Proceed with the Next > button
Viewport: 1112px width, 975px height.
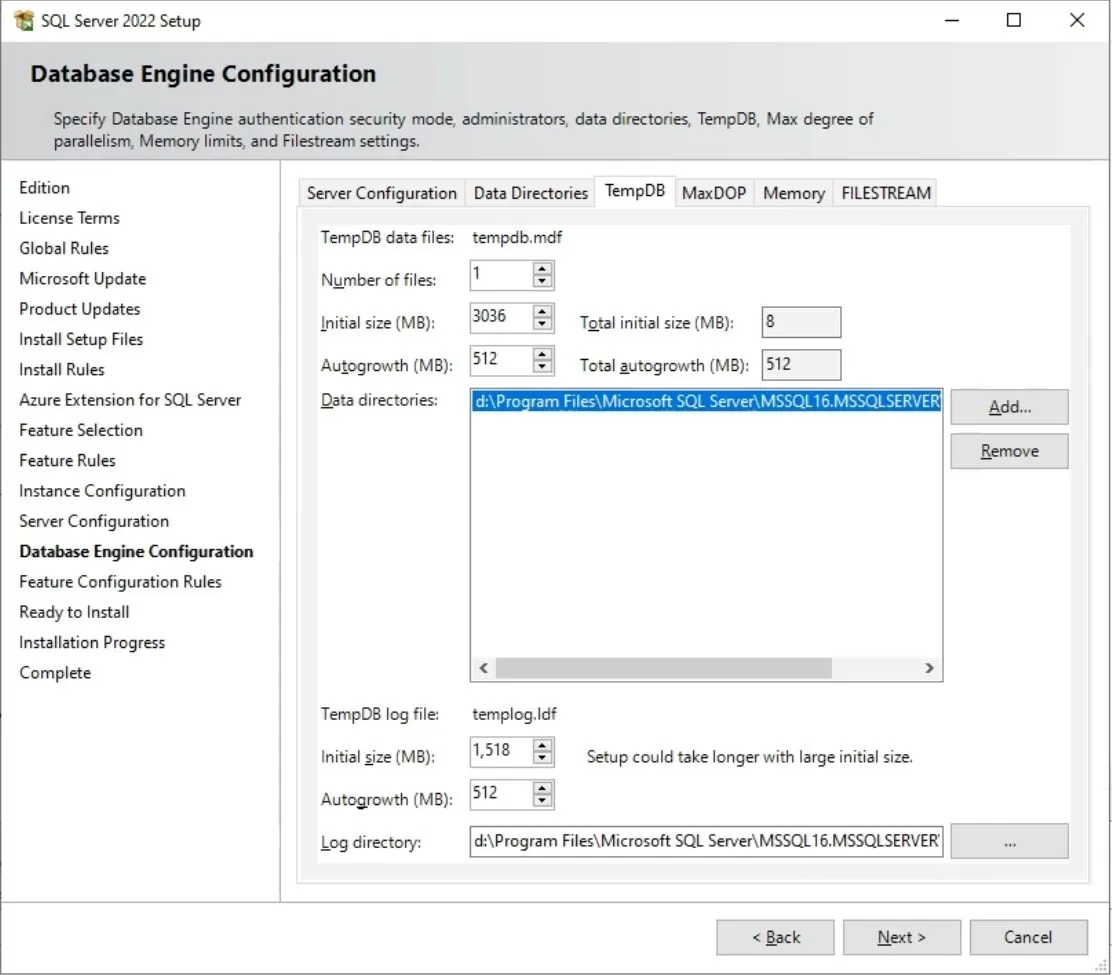901,937
